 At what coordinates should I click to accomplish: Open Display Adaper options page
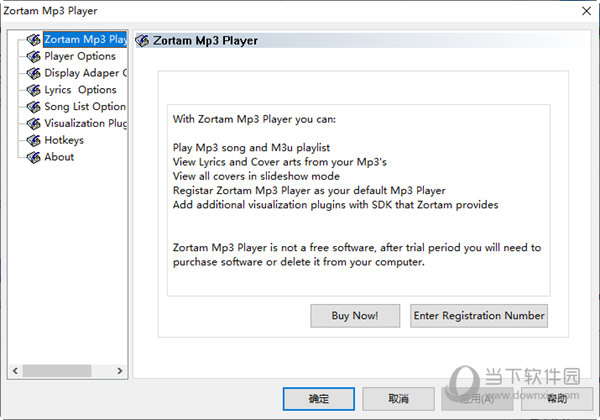point(86,73)
